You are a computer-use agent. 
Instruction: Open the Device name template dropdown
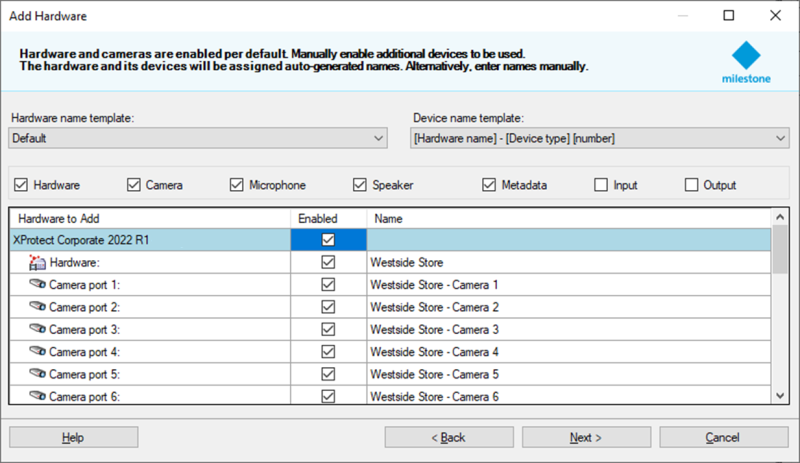click(600, 139)
